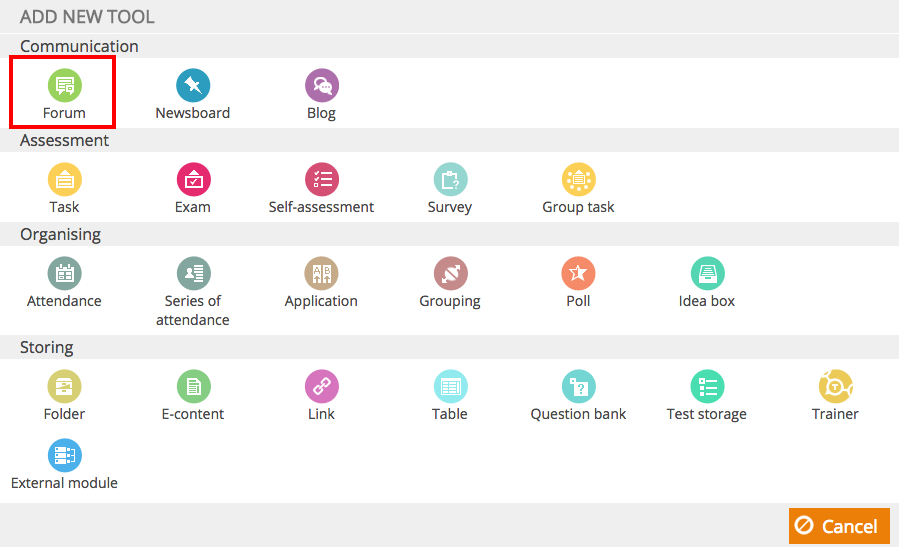Viewport: 899px width, 547px height.
Task: Select the Attendance calendar icon
Action: pos(64,274)
